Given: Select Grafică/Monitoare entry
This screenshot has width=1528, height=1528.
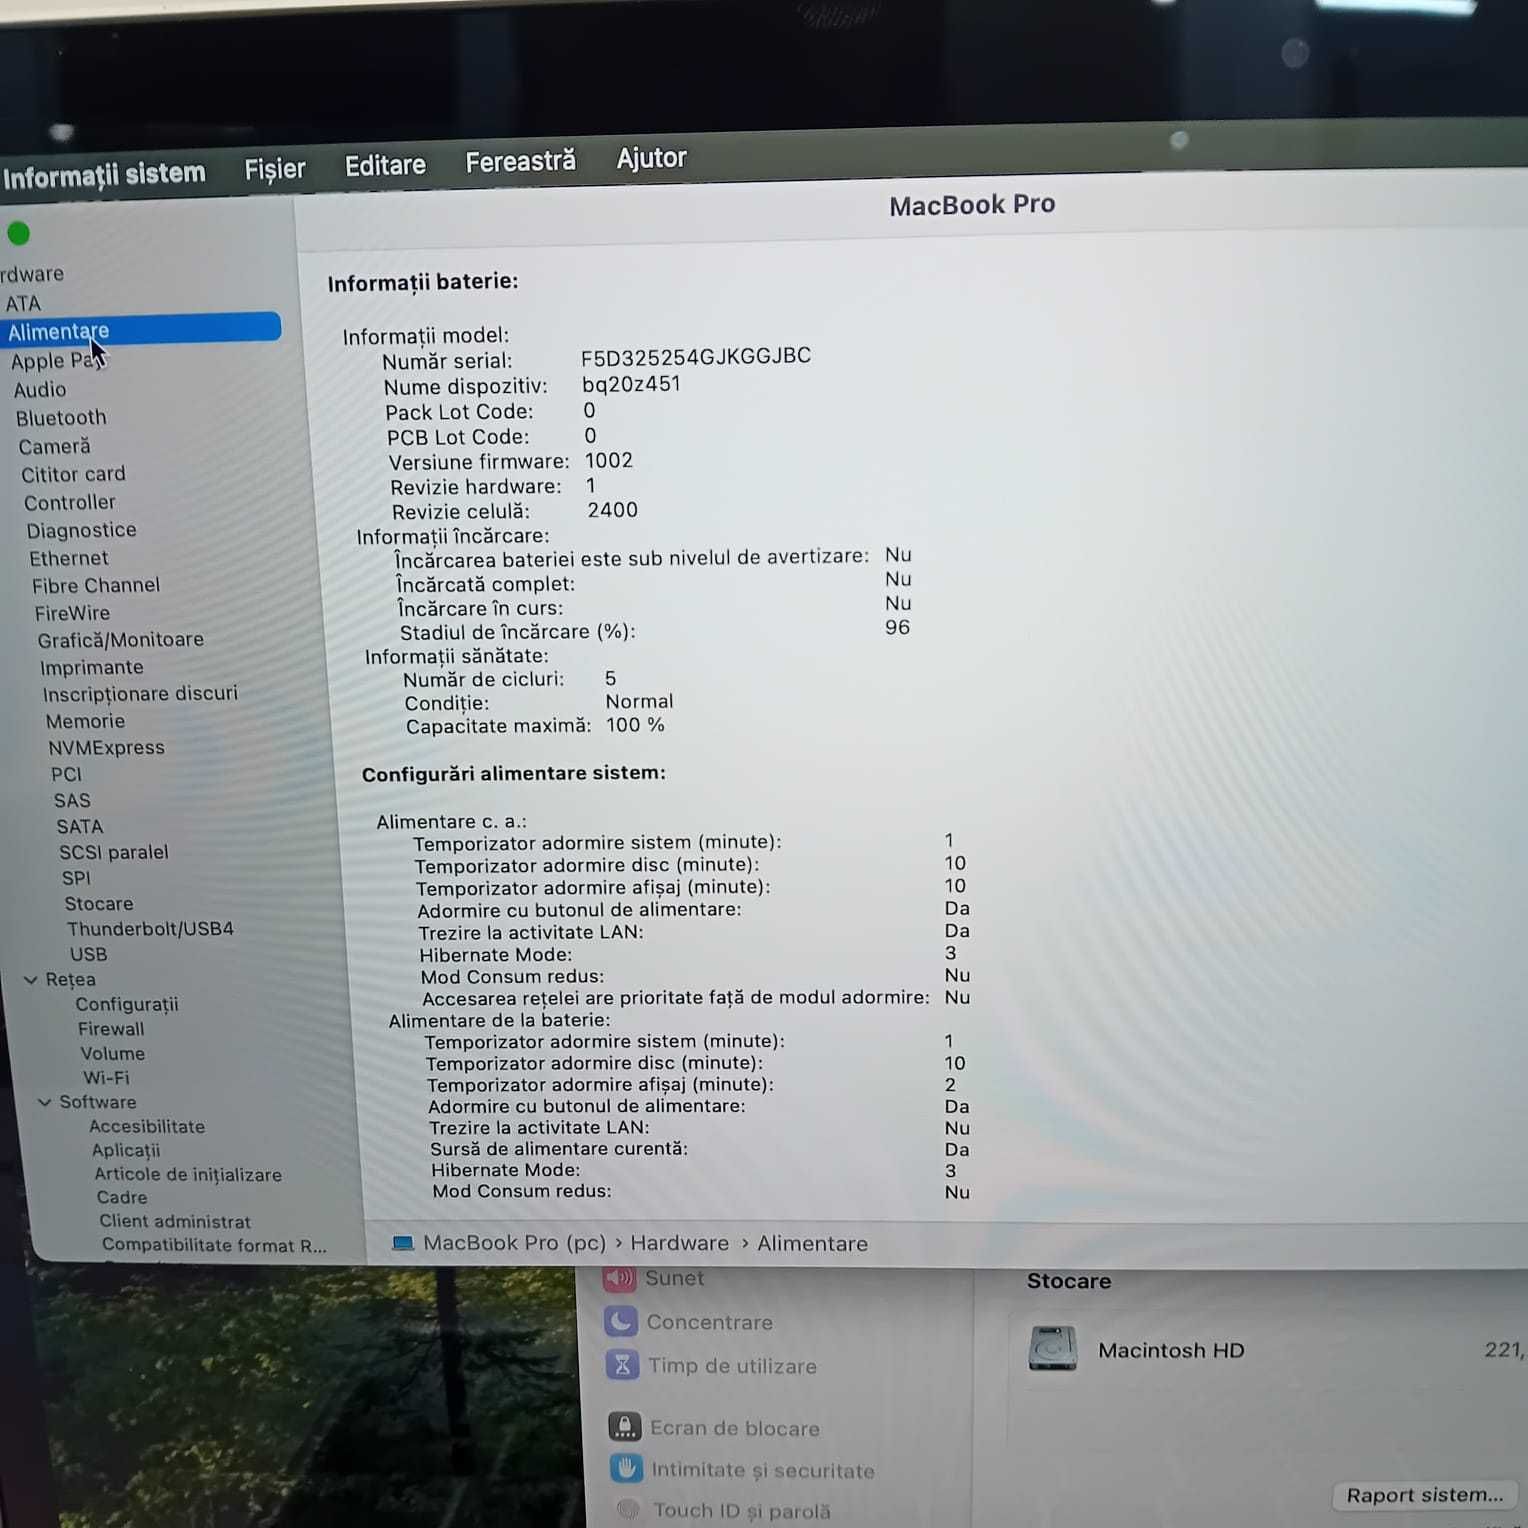Looking at the screenshot, I should 120,639.
